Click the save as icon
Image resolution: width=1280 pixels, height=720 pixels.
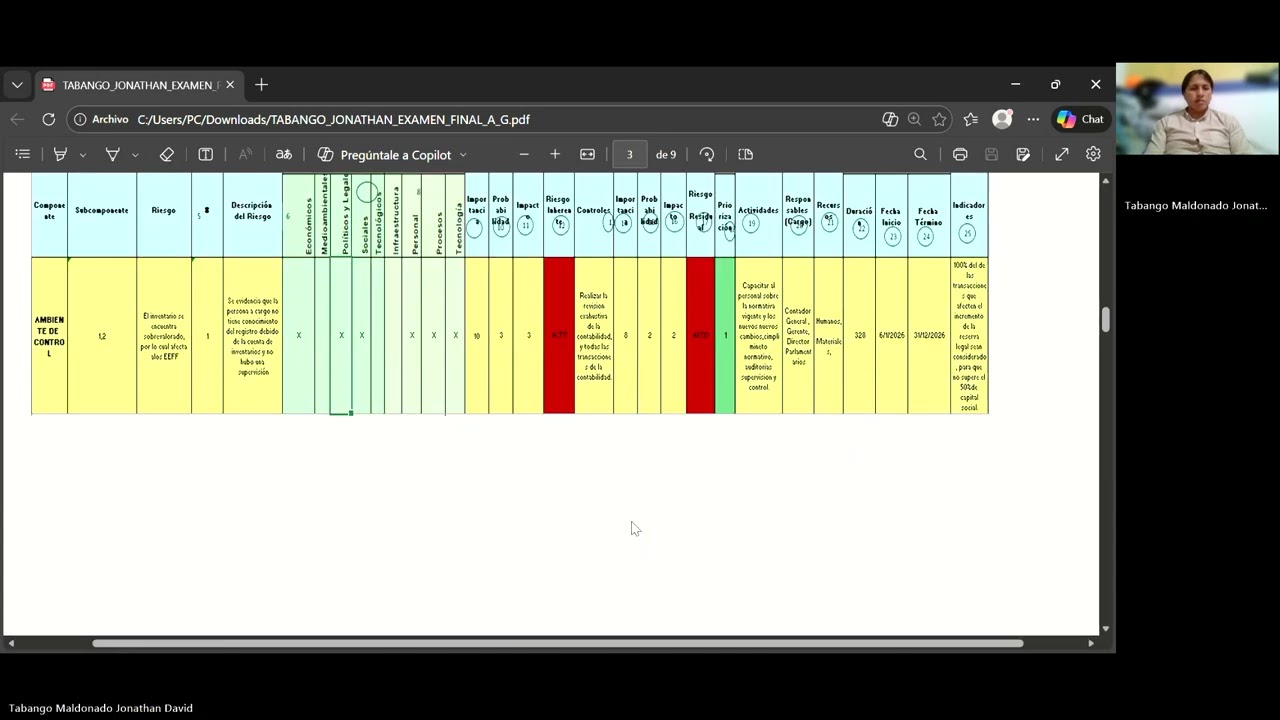click(x=1023, y=154)
